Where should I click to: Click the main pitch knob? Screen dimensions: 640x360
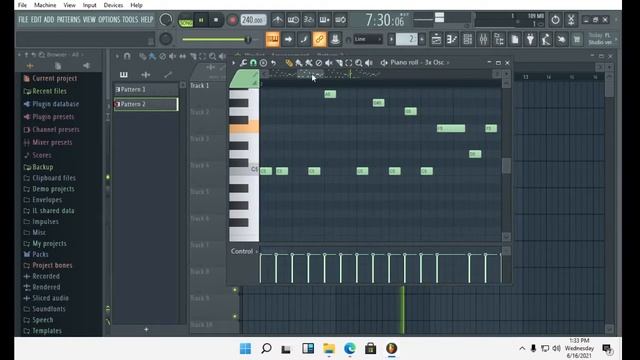pyautogui.click(x=165, y=39)
